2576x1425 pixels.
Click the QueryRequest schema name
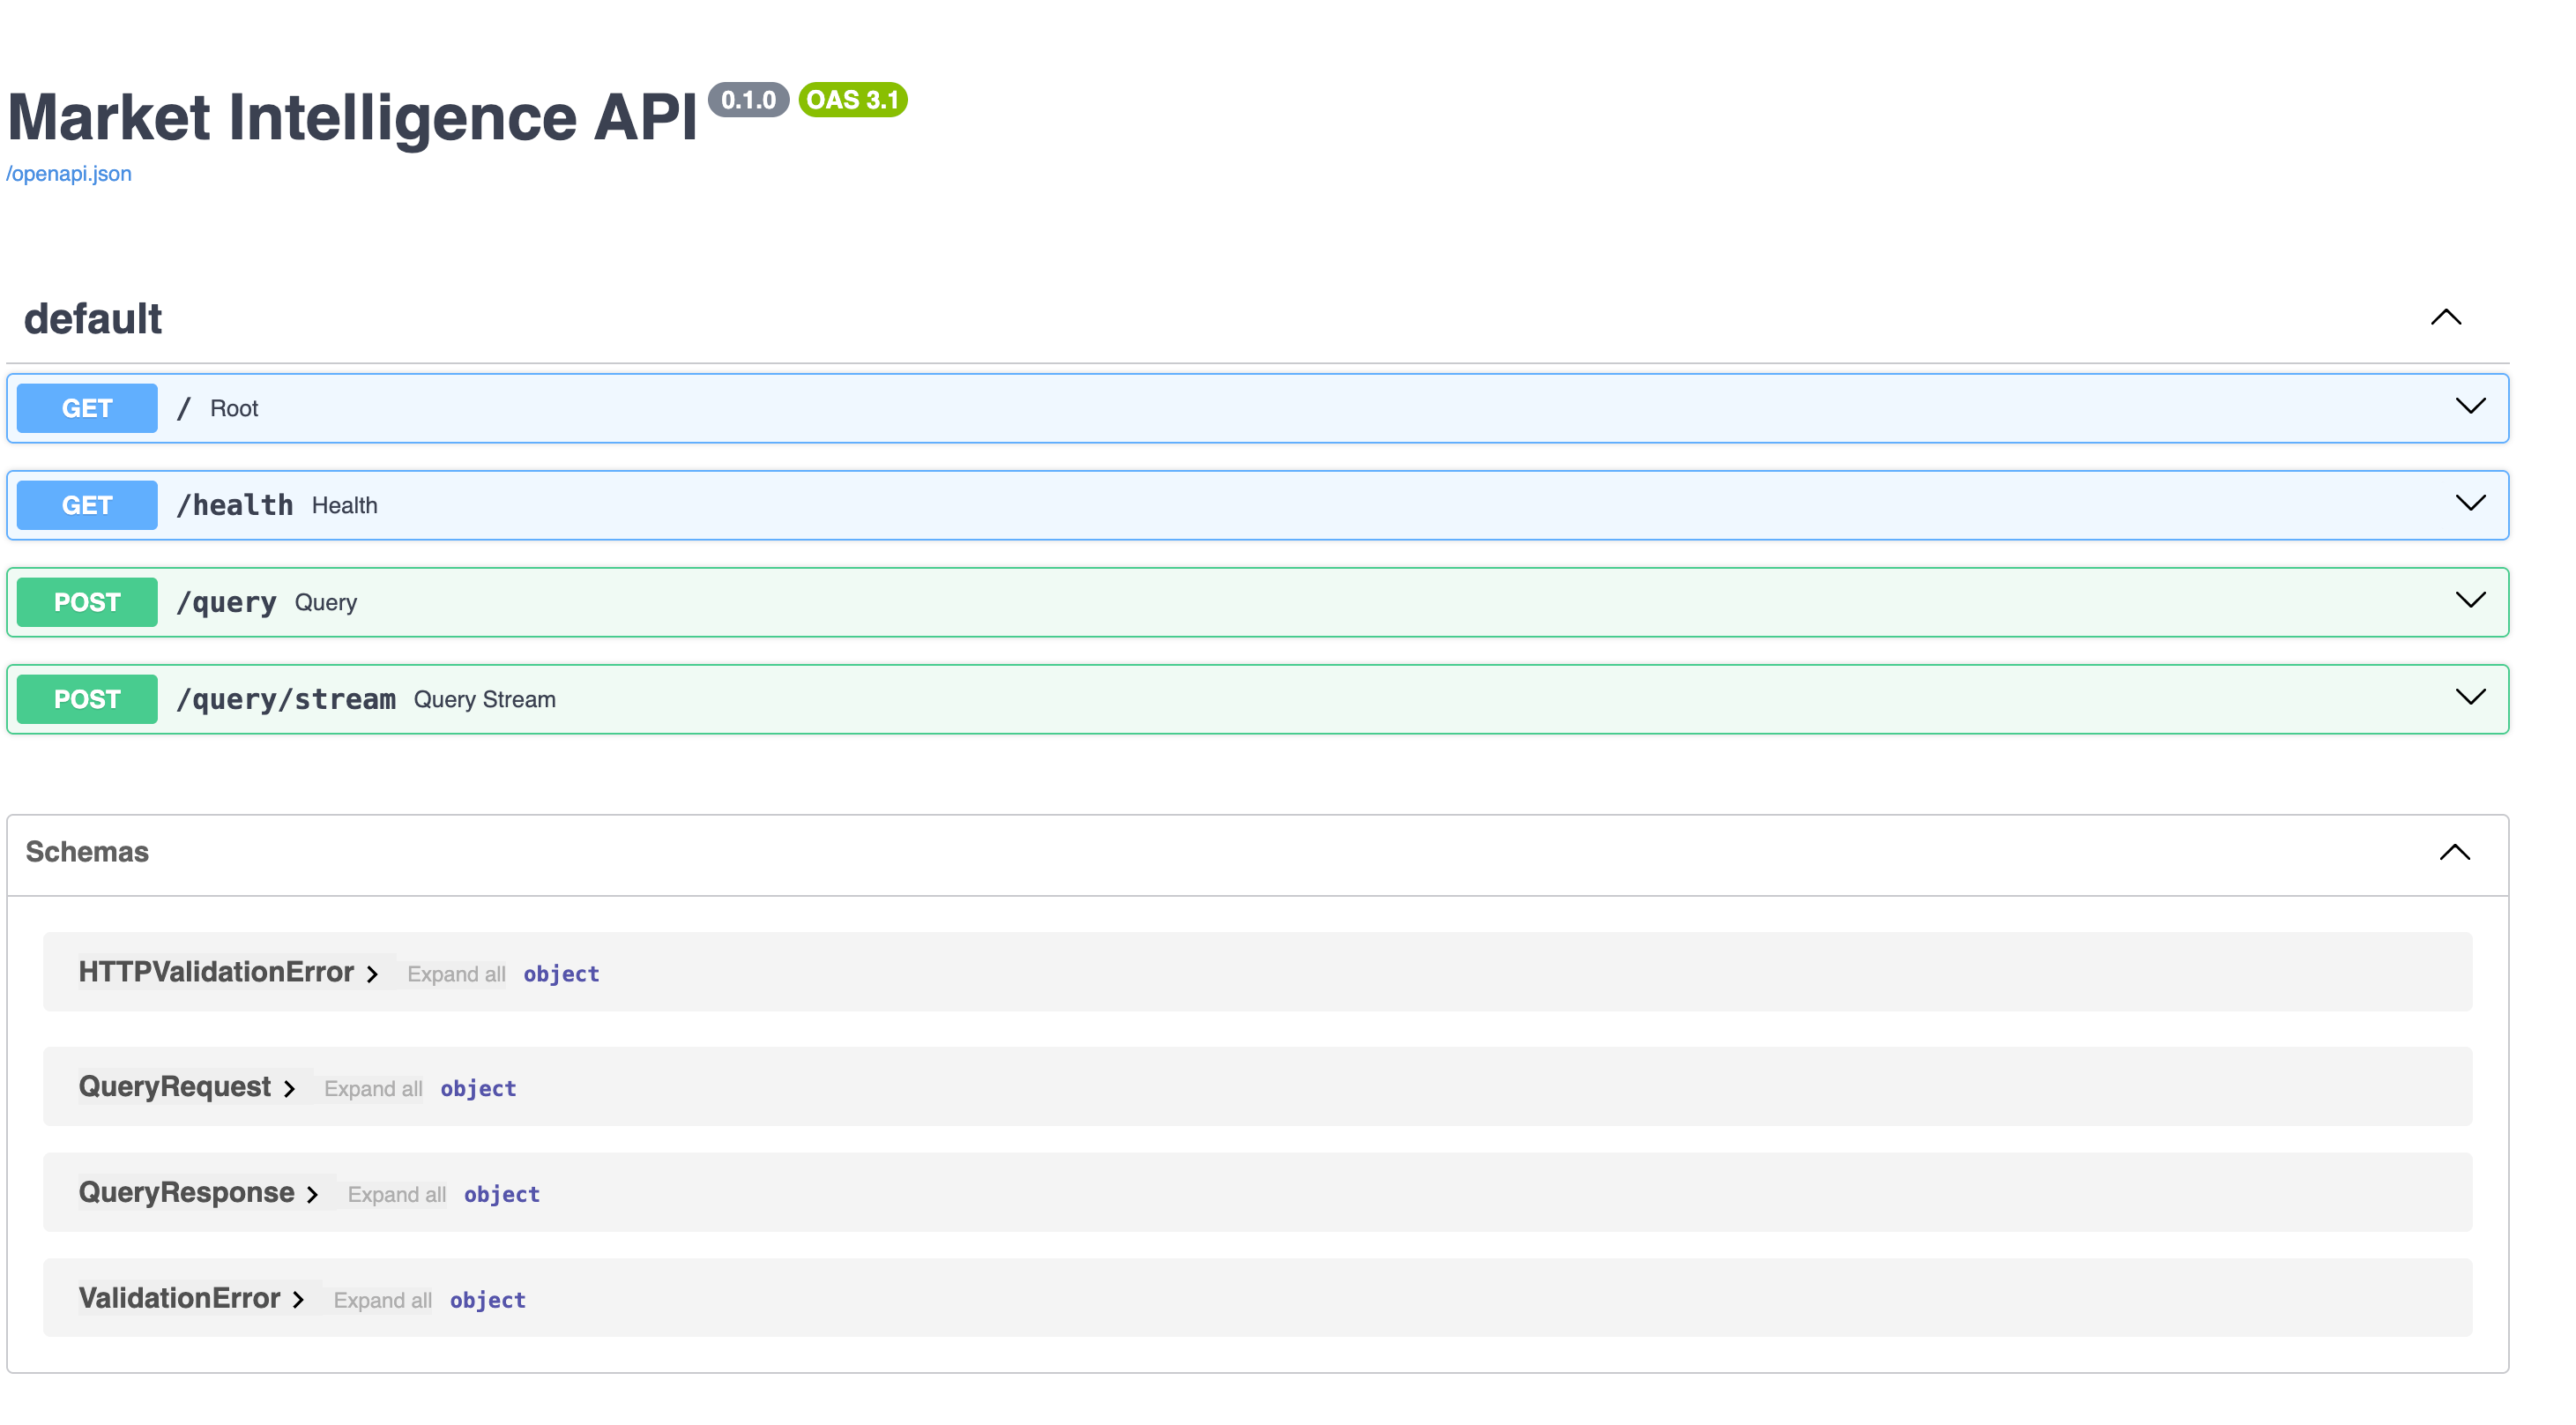click(175, 1086)
